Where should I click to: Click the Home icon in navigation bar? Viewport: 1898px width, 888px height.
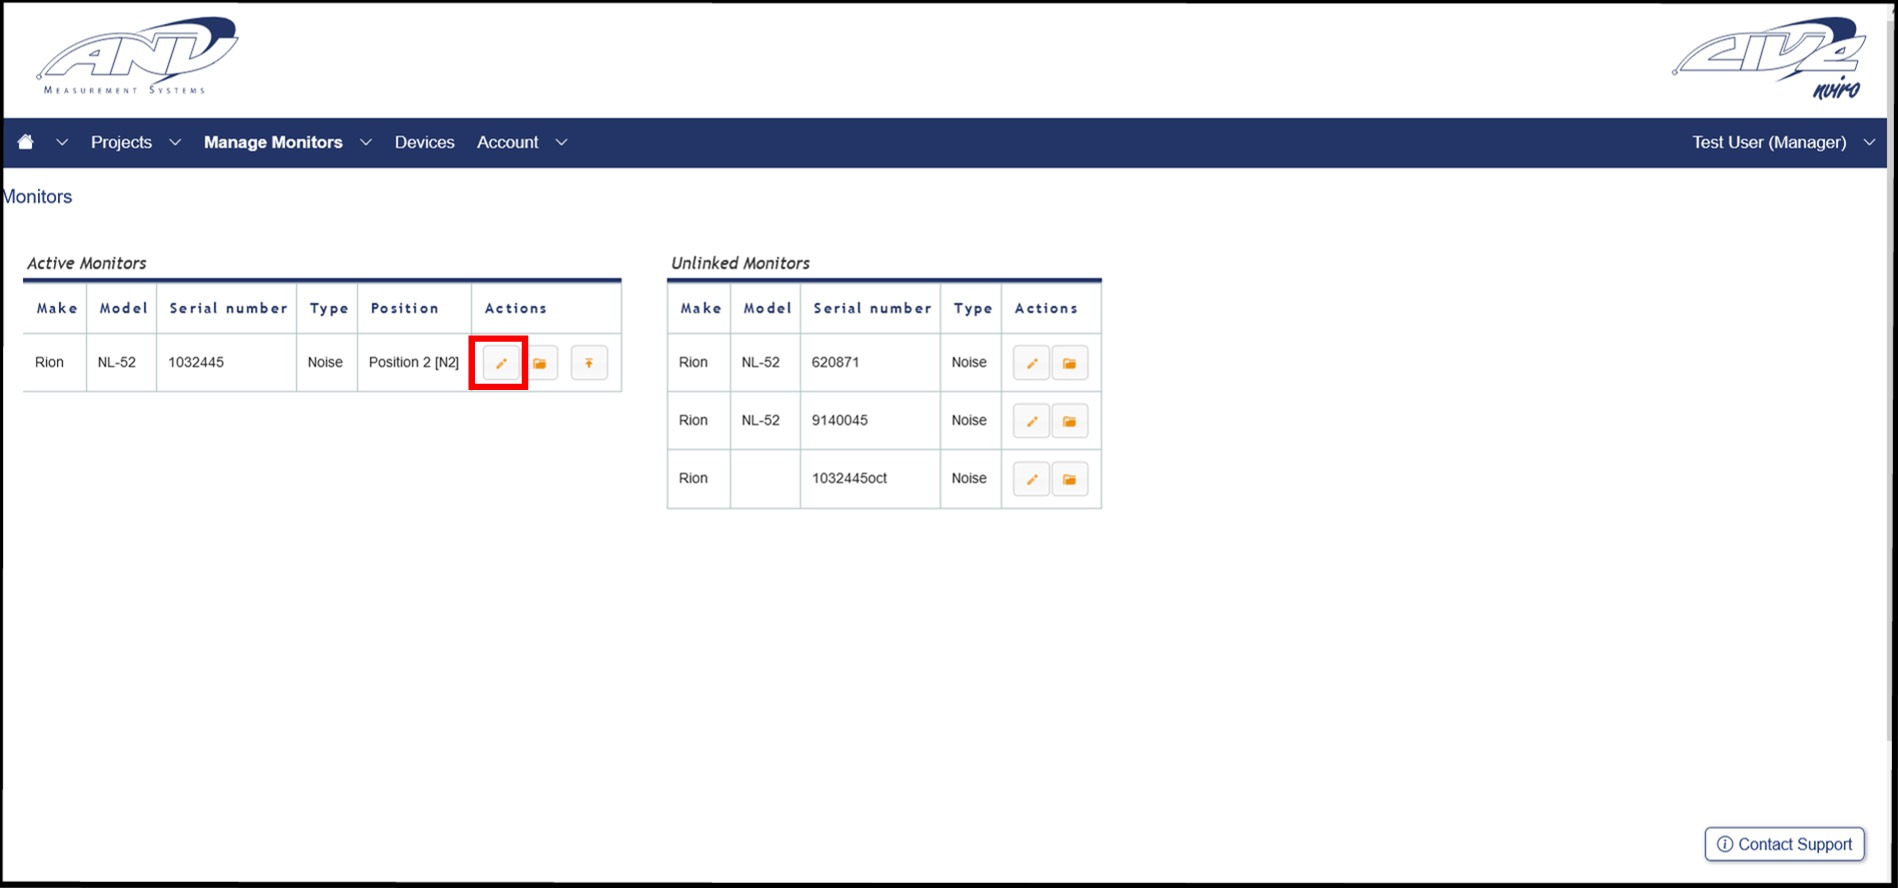point(26,142)
